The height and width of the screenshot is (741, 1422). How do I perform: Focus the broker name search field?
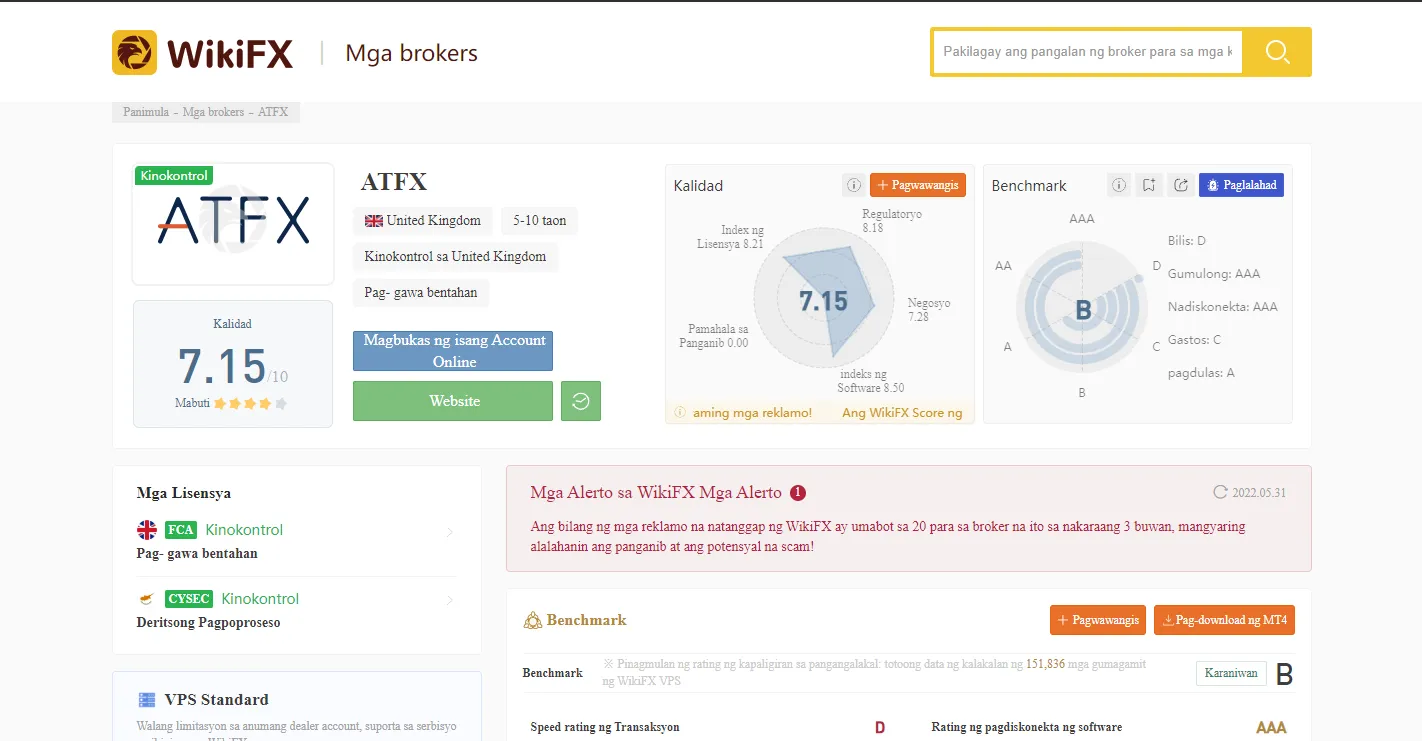click(x=1087, y=52)
